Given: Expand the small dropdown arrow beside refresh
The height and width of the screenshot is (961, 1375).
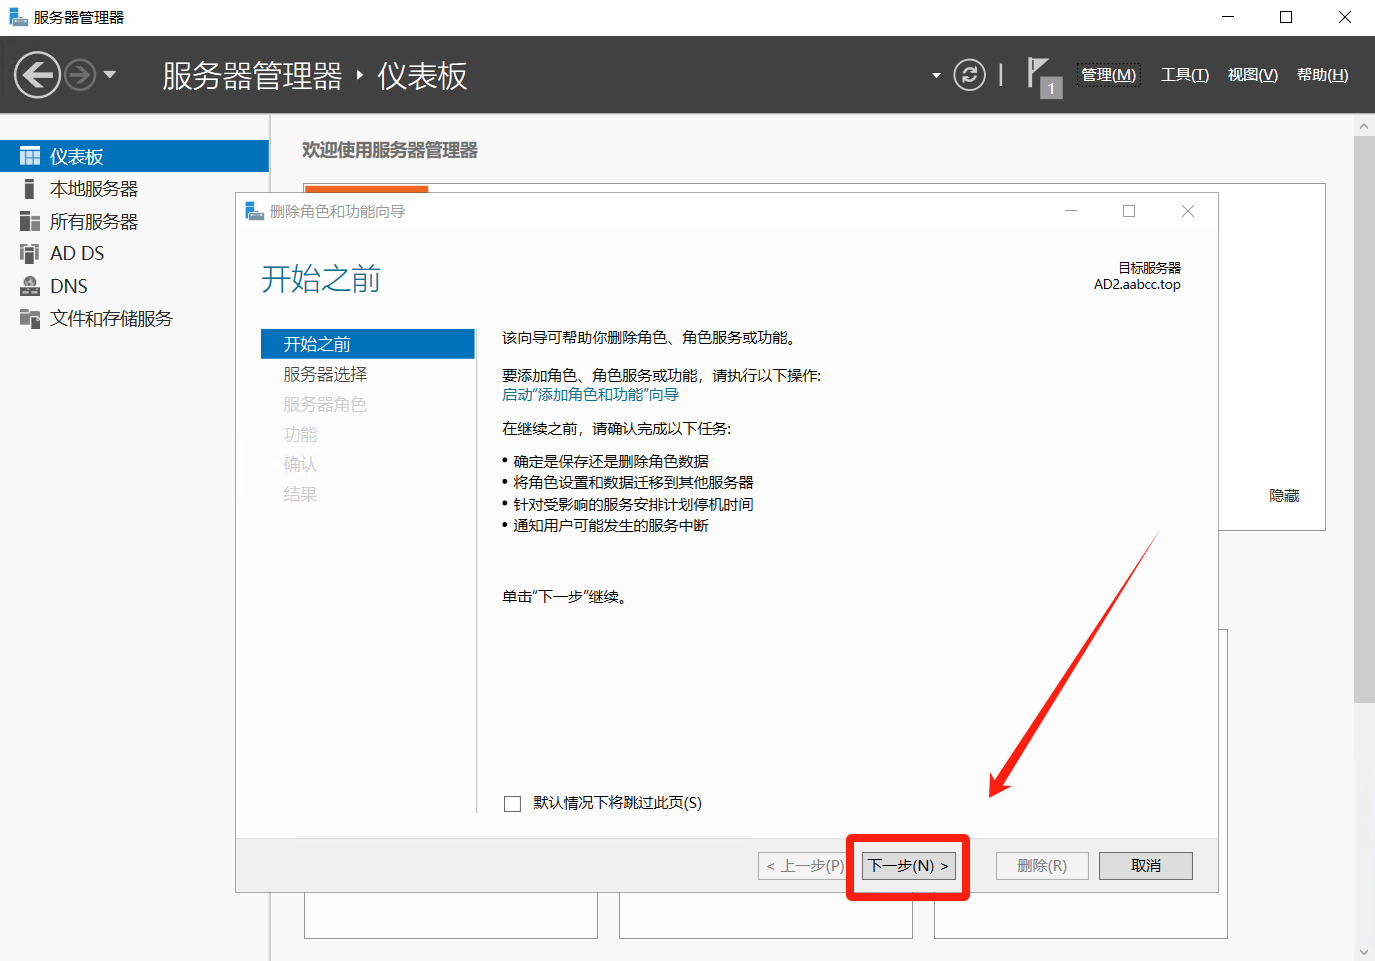Looking at the screenshot, I should (936, 76).
